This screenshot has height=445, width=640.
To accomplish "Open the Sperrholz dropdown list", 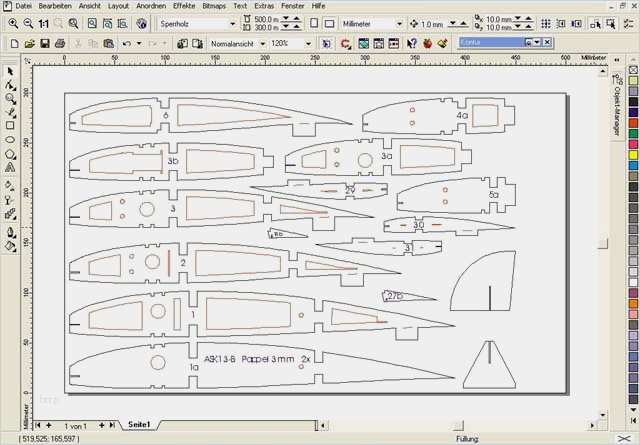I will click(x=231, y=23).
